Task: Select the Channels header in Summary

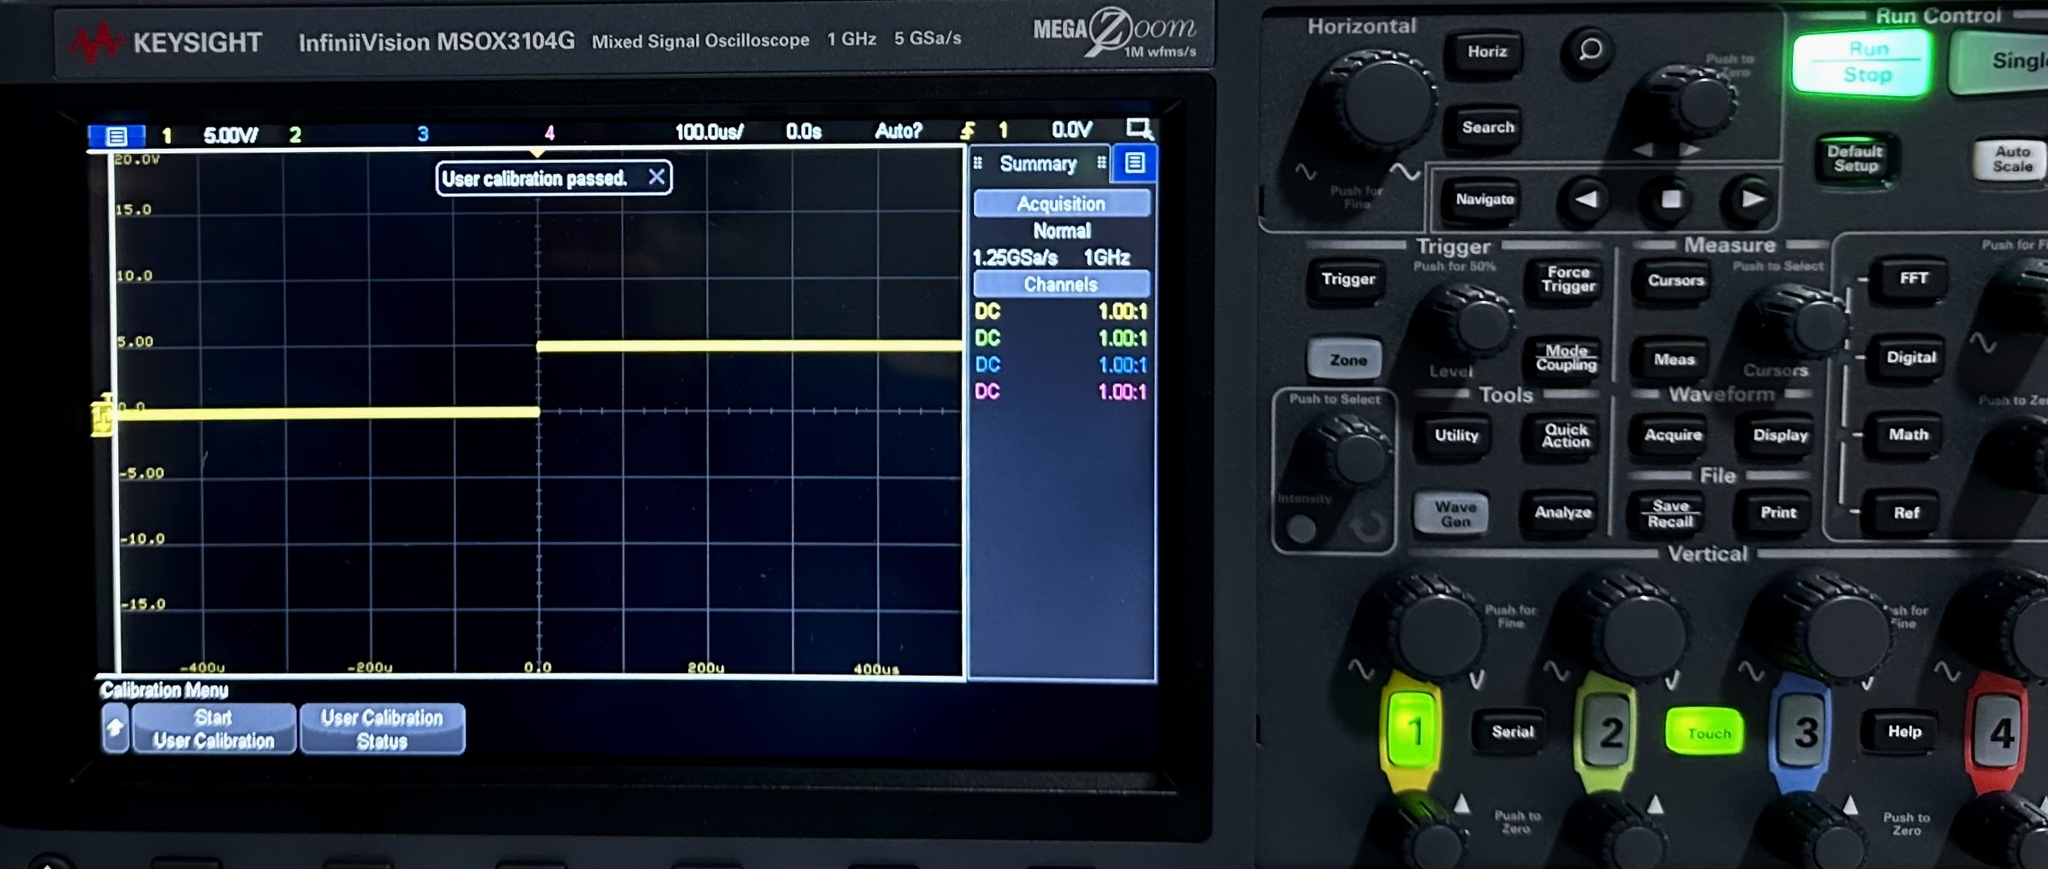Action: [1061, 284]
